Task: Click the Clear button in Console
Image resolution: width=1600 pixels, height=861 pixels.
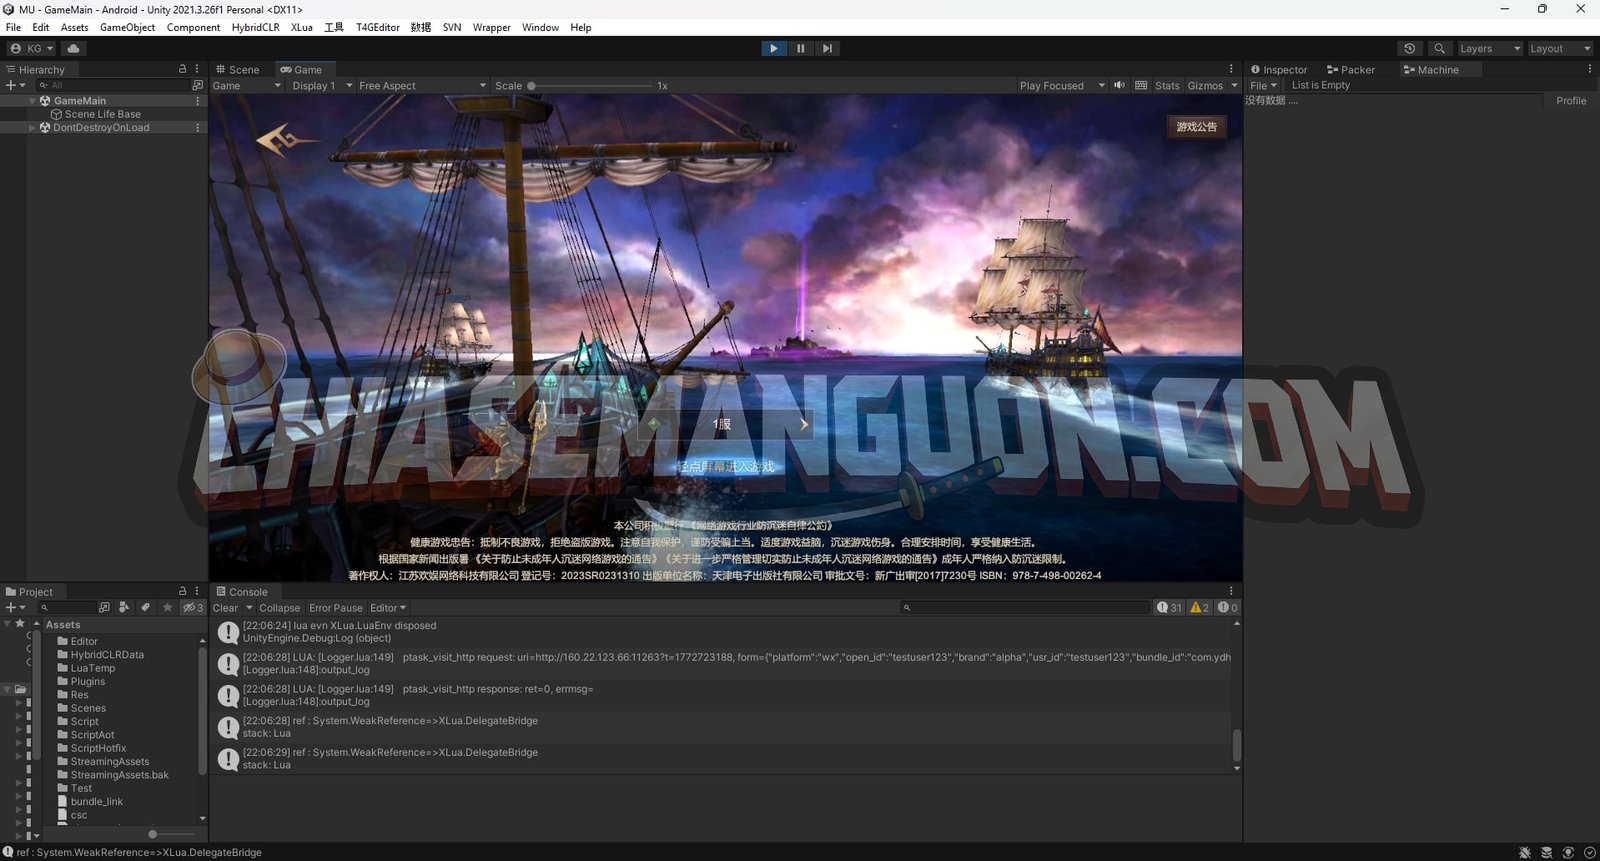Action: 225,608
